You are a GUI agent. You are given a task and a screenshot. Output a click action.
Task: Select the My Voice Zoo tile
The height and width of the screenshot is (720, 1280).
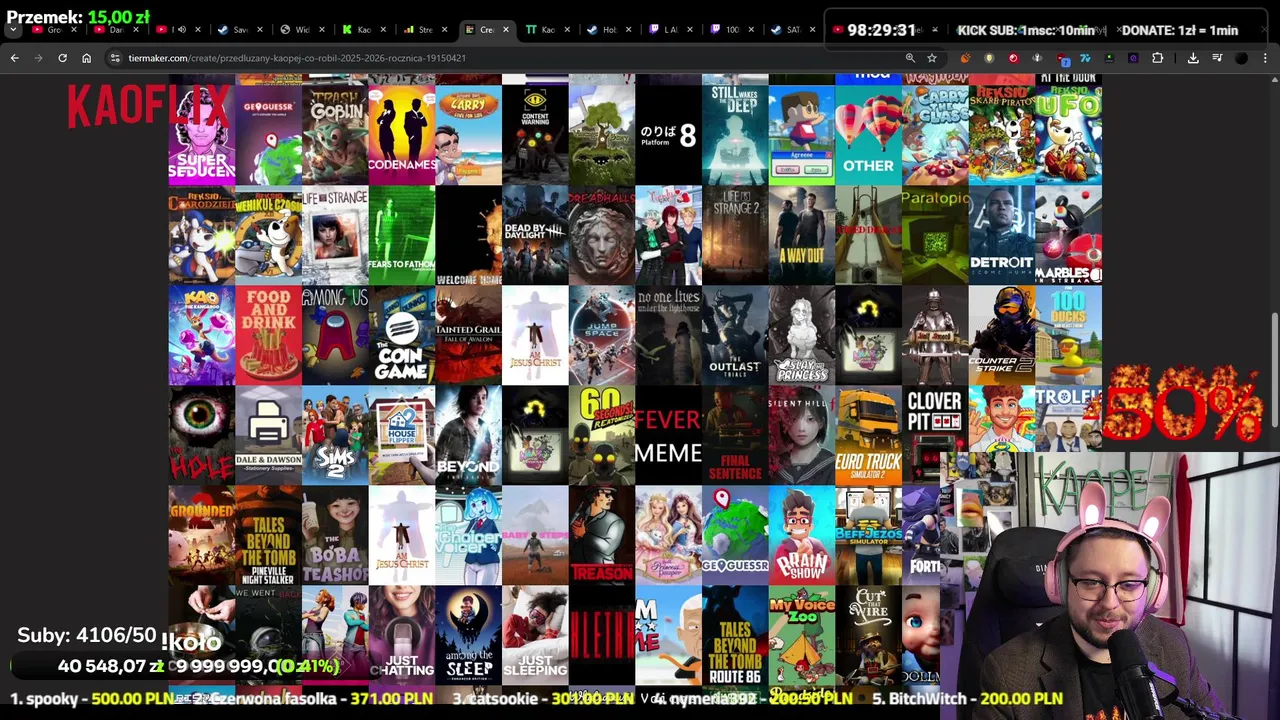802,635
